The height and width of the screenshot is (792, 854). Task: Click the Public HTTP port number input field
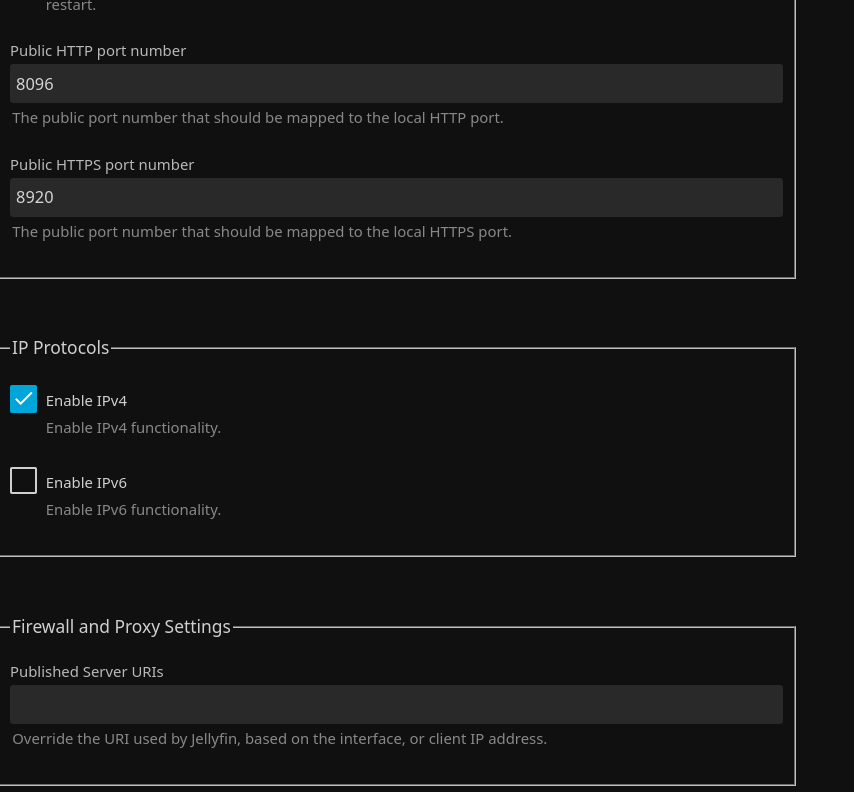tap(396, 84)
